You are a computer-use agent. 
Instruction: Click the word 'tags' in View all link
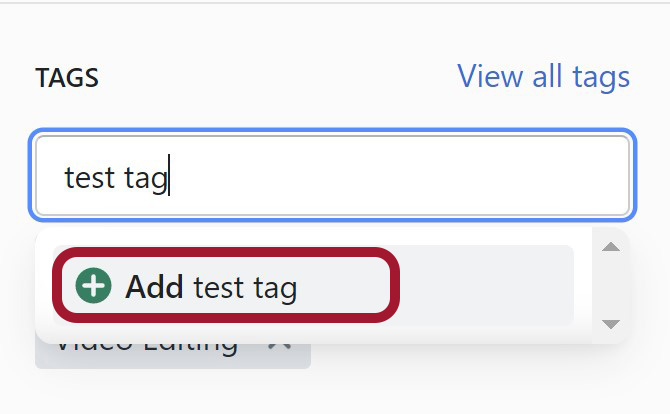[x=601, y=78]
